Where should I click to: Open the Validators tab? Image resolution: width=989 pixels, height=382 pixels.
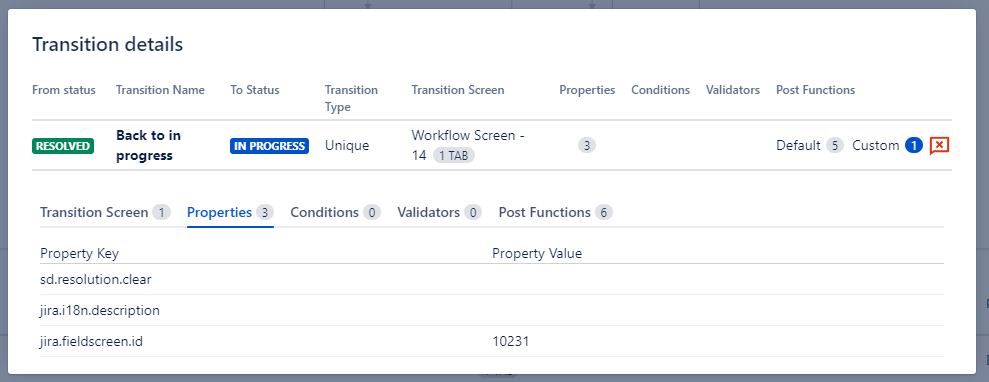[440, 212]
